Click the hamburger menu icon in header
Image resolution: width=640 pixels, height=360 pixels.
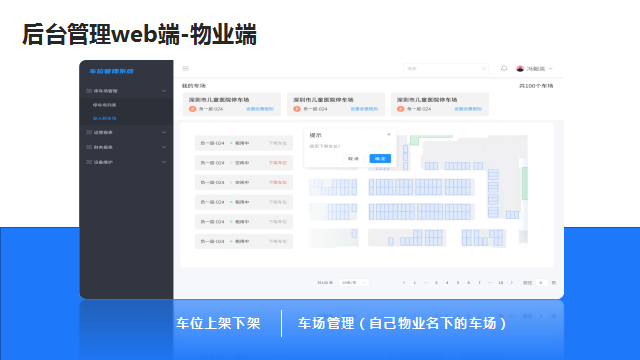[x=186, y=69]
